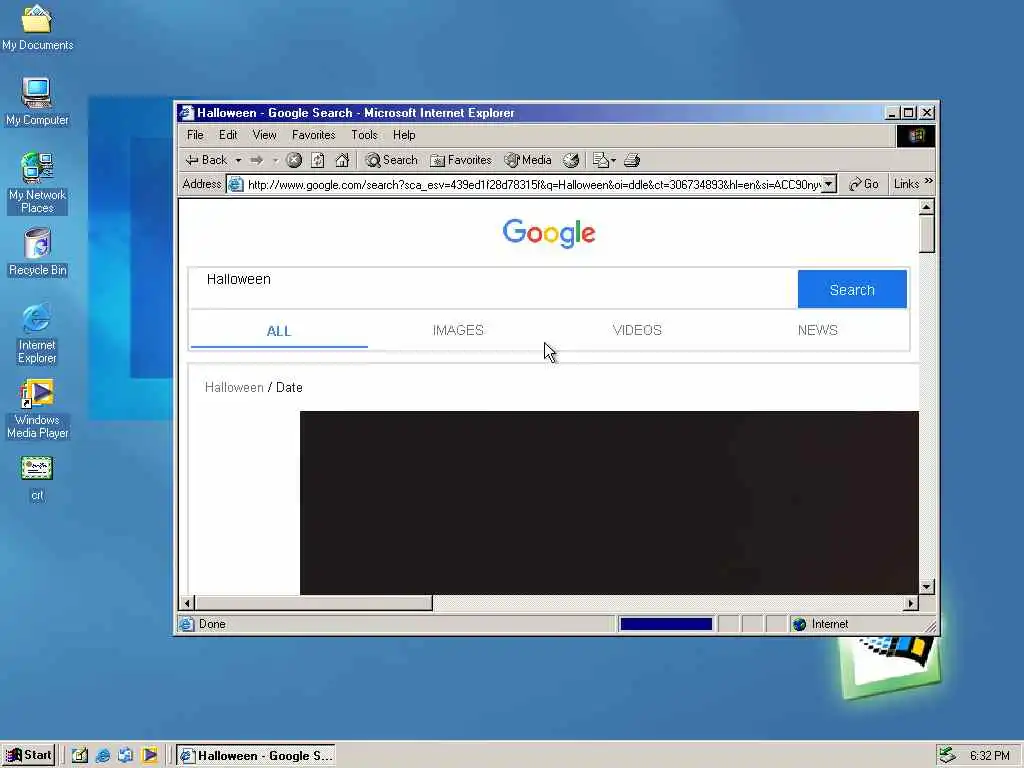Image resolution: width=1024 pixels, height=768 pixels.
Task: Select the My Documents desktop icon
Action: [37, 27]
